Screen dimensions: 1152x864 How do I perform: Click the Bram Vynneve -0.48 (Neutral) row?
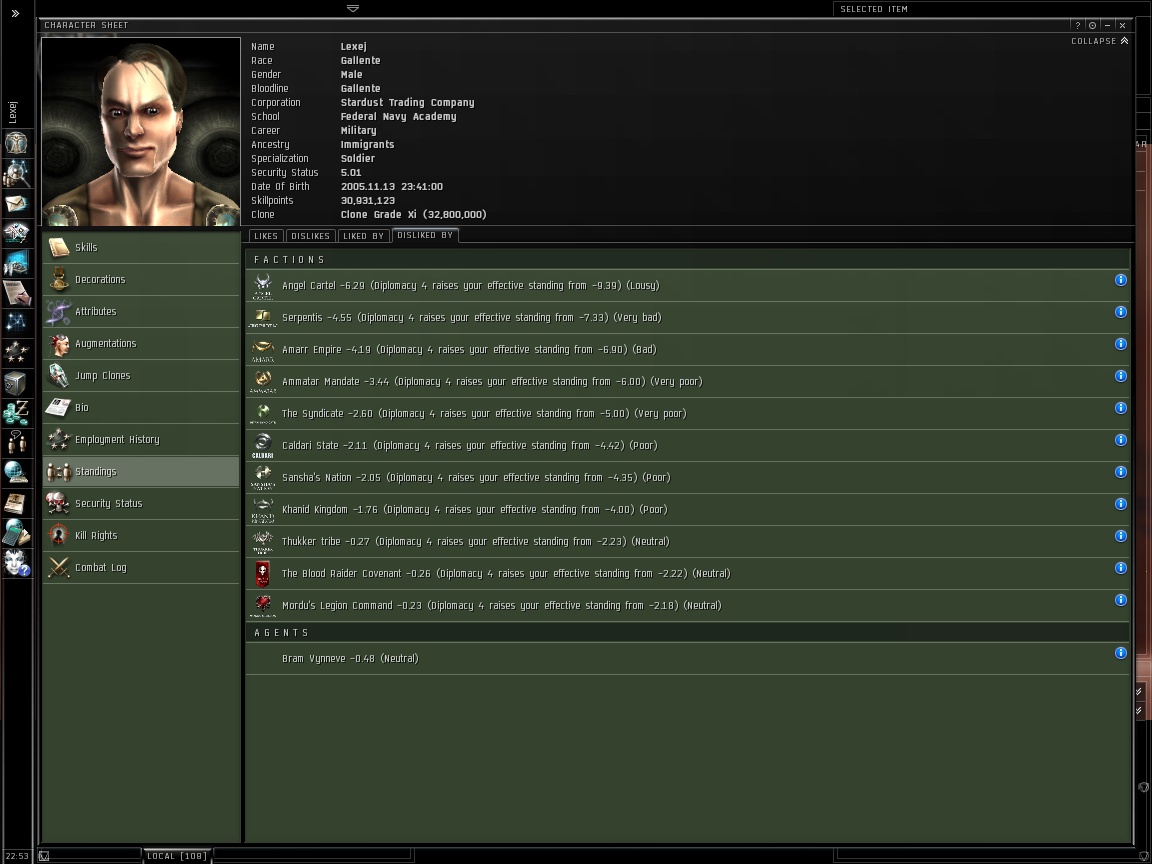coord(687,658)
